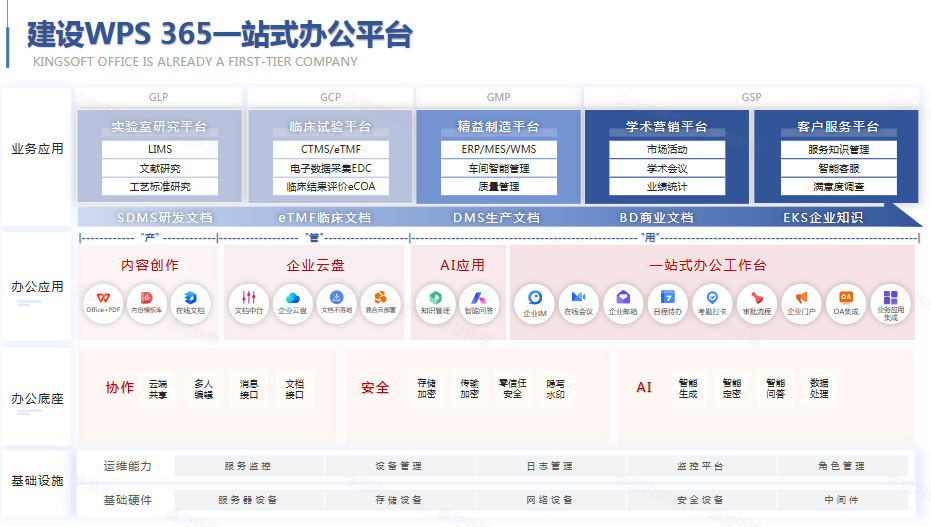Click the 角色管理 cell
931x527 pixels.
coord(842,466)
